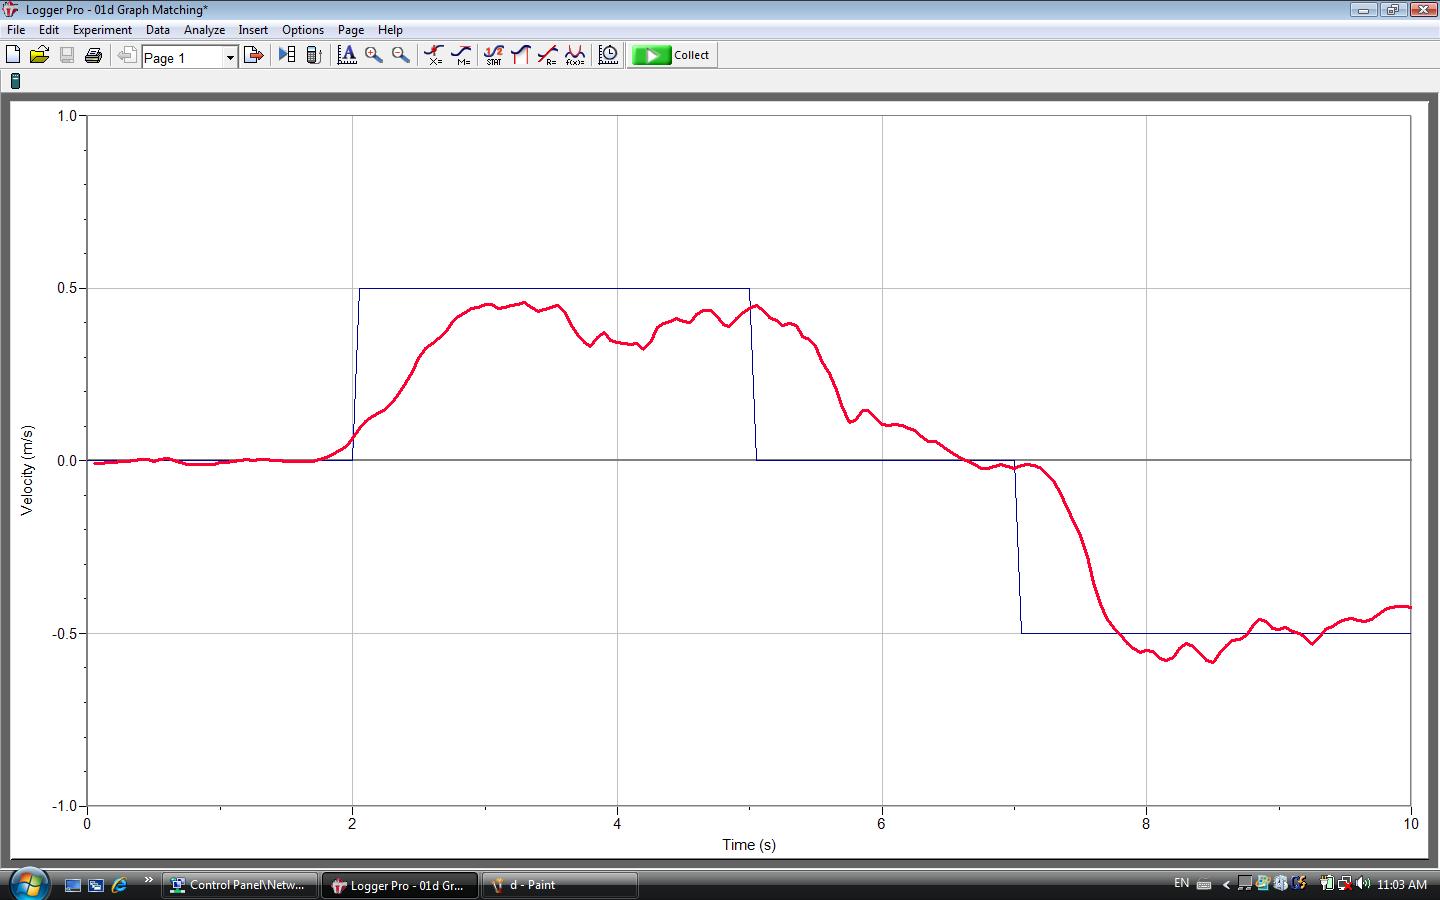Open the Curve Fit tool
This screenshot has width=1440, height=900.
tap(576, 55)
